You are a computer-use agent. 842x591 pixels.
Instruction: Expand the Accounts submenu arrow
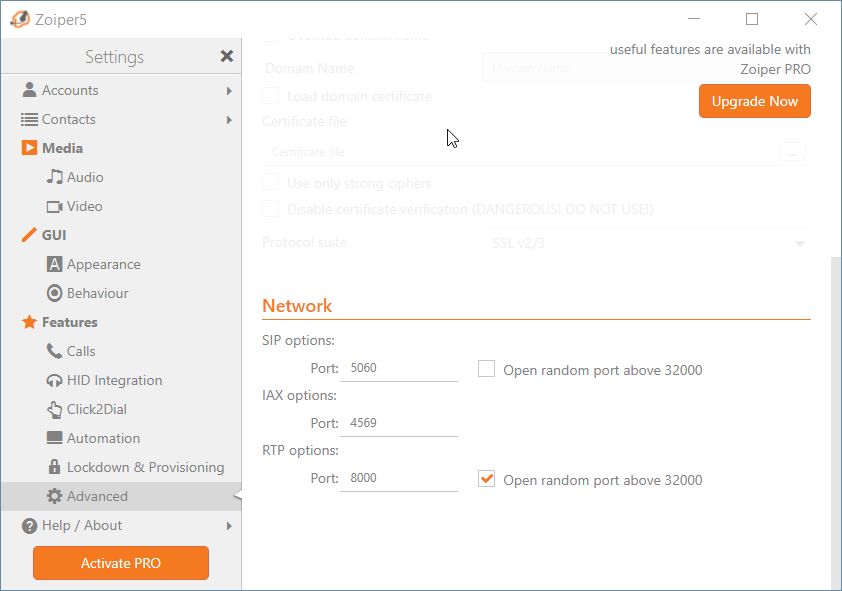click(x=229, y=91)
